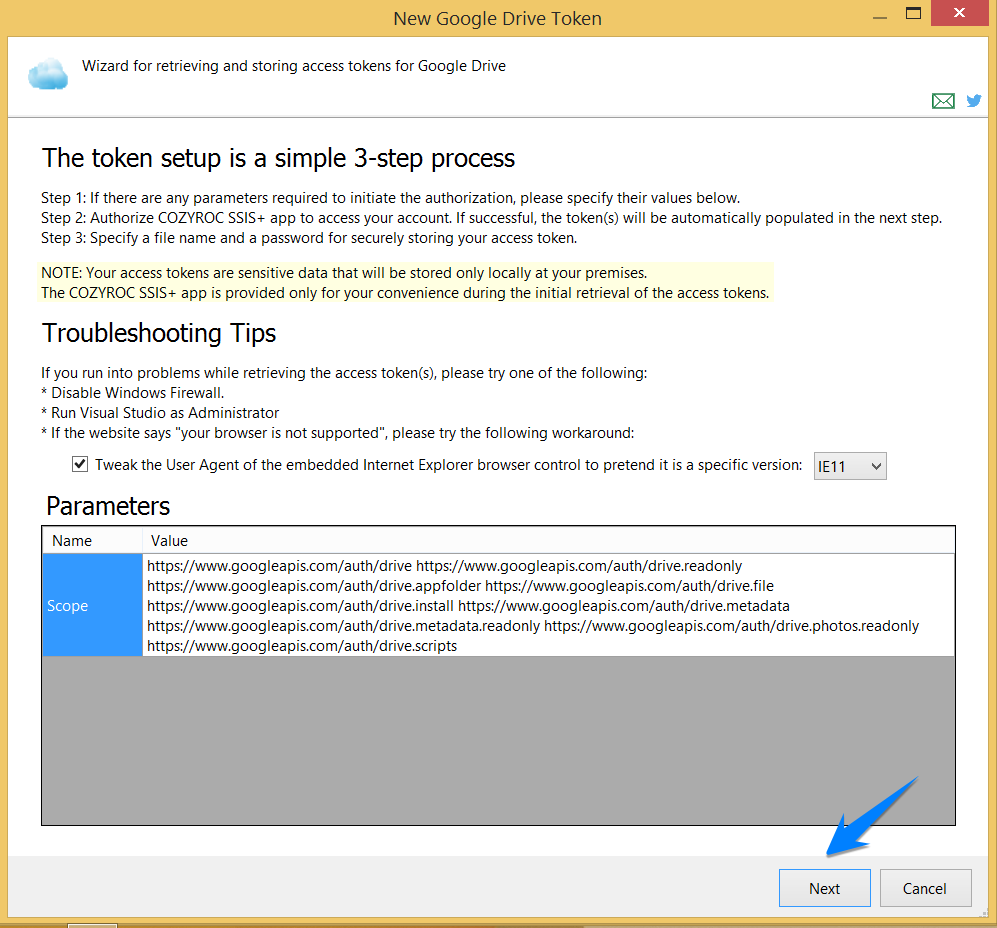This screenshot has height=928, width=997.
Task: Click the green envelope email icon
Action: (x=943, y=100)
